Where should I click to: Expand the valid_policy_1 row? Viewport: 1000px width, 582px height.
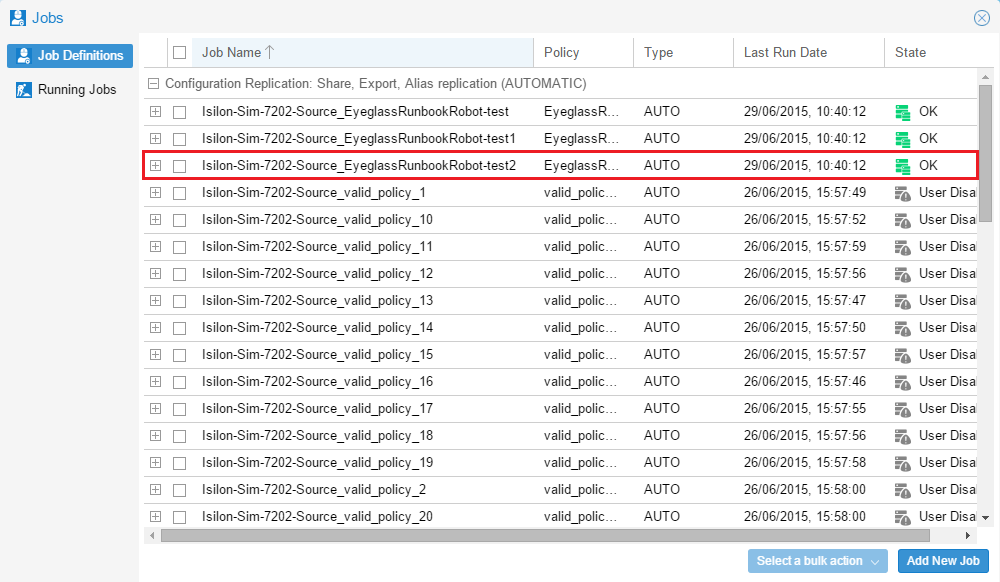point(156,193)
